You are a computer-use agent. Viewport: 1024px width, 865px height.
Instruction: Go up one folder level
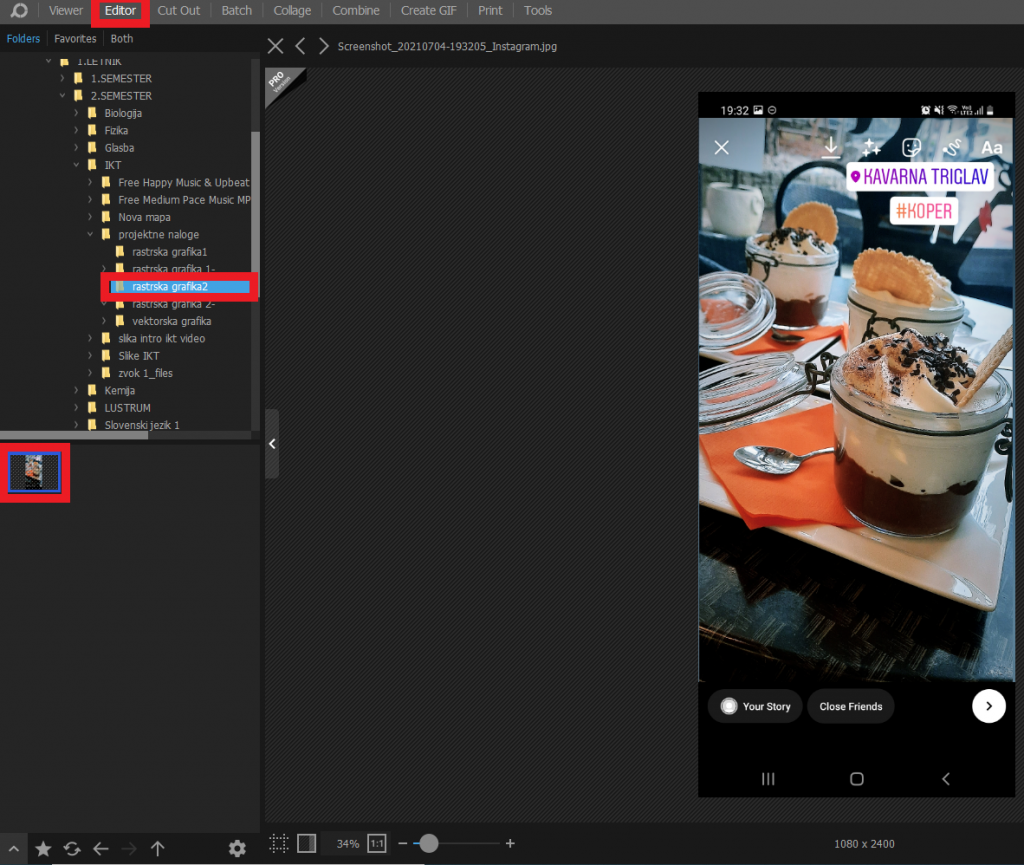coord(157,848)
